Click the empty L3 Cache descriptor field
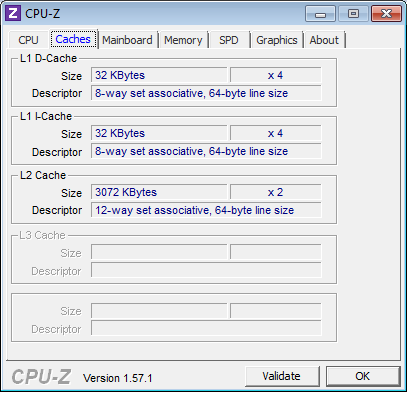Image resolution: width=408 pixels, height=393 pixels. coord(206,270)
